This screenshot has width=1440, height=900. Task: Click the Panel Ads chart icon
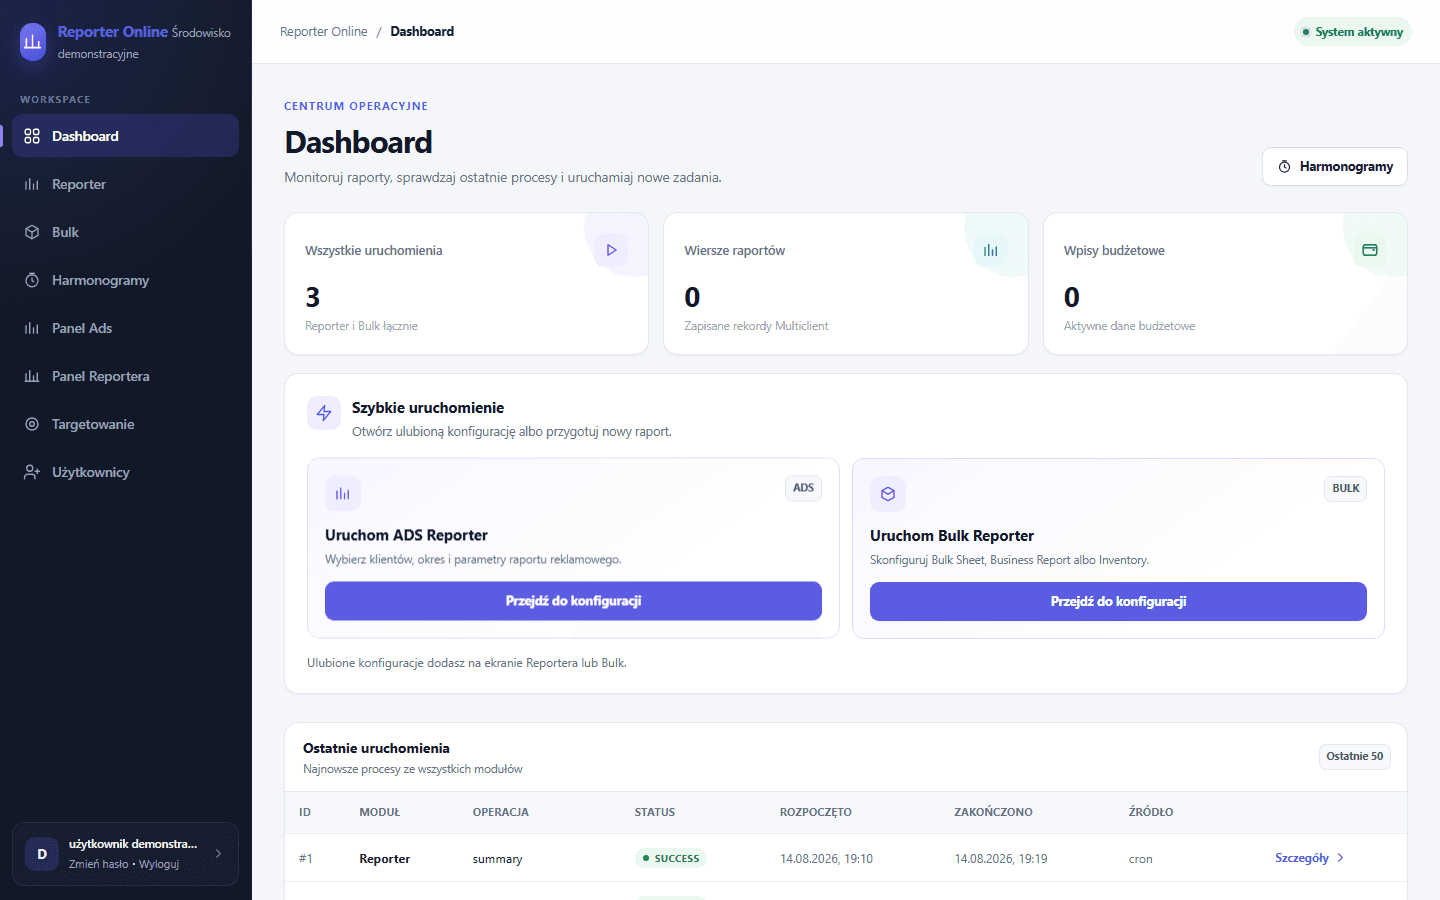coord(32,328)
